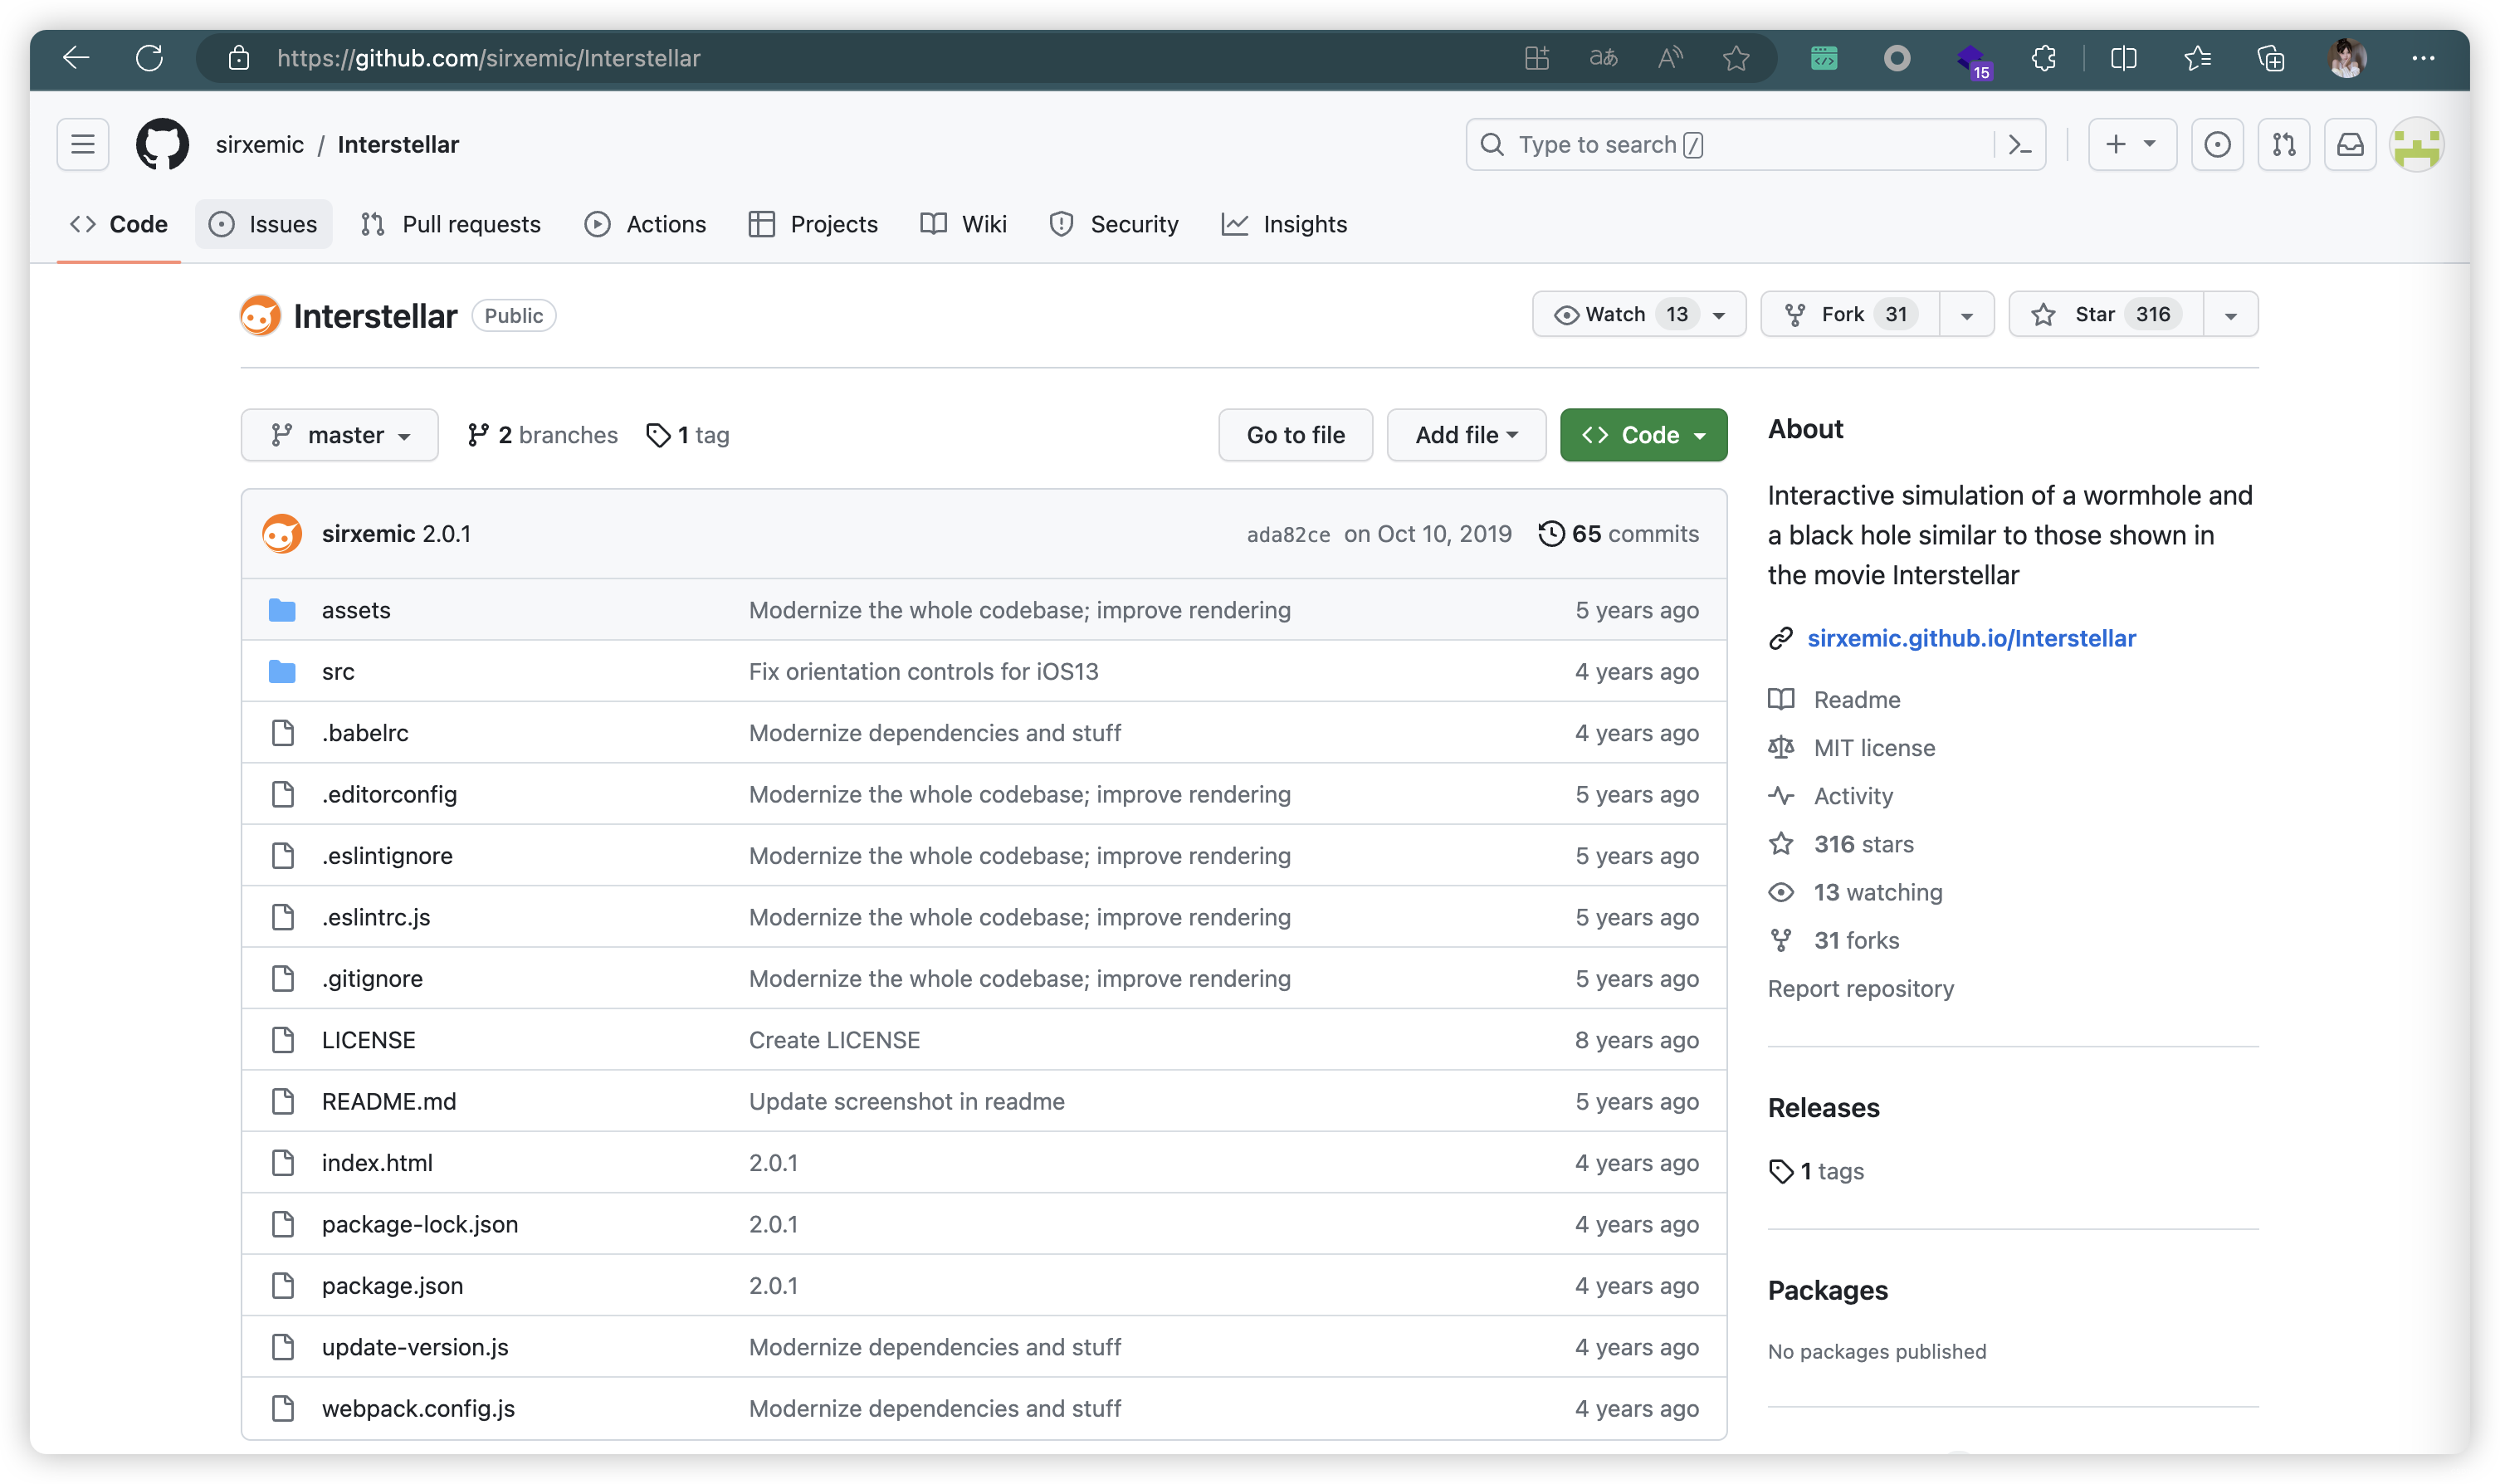The width and height of the screenshot is (2500, 1484).
Task: Fork the repository with the Fork button
Action: click(1850, 314)
